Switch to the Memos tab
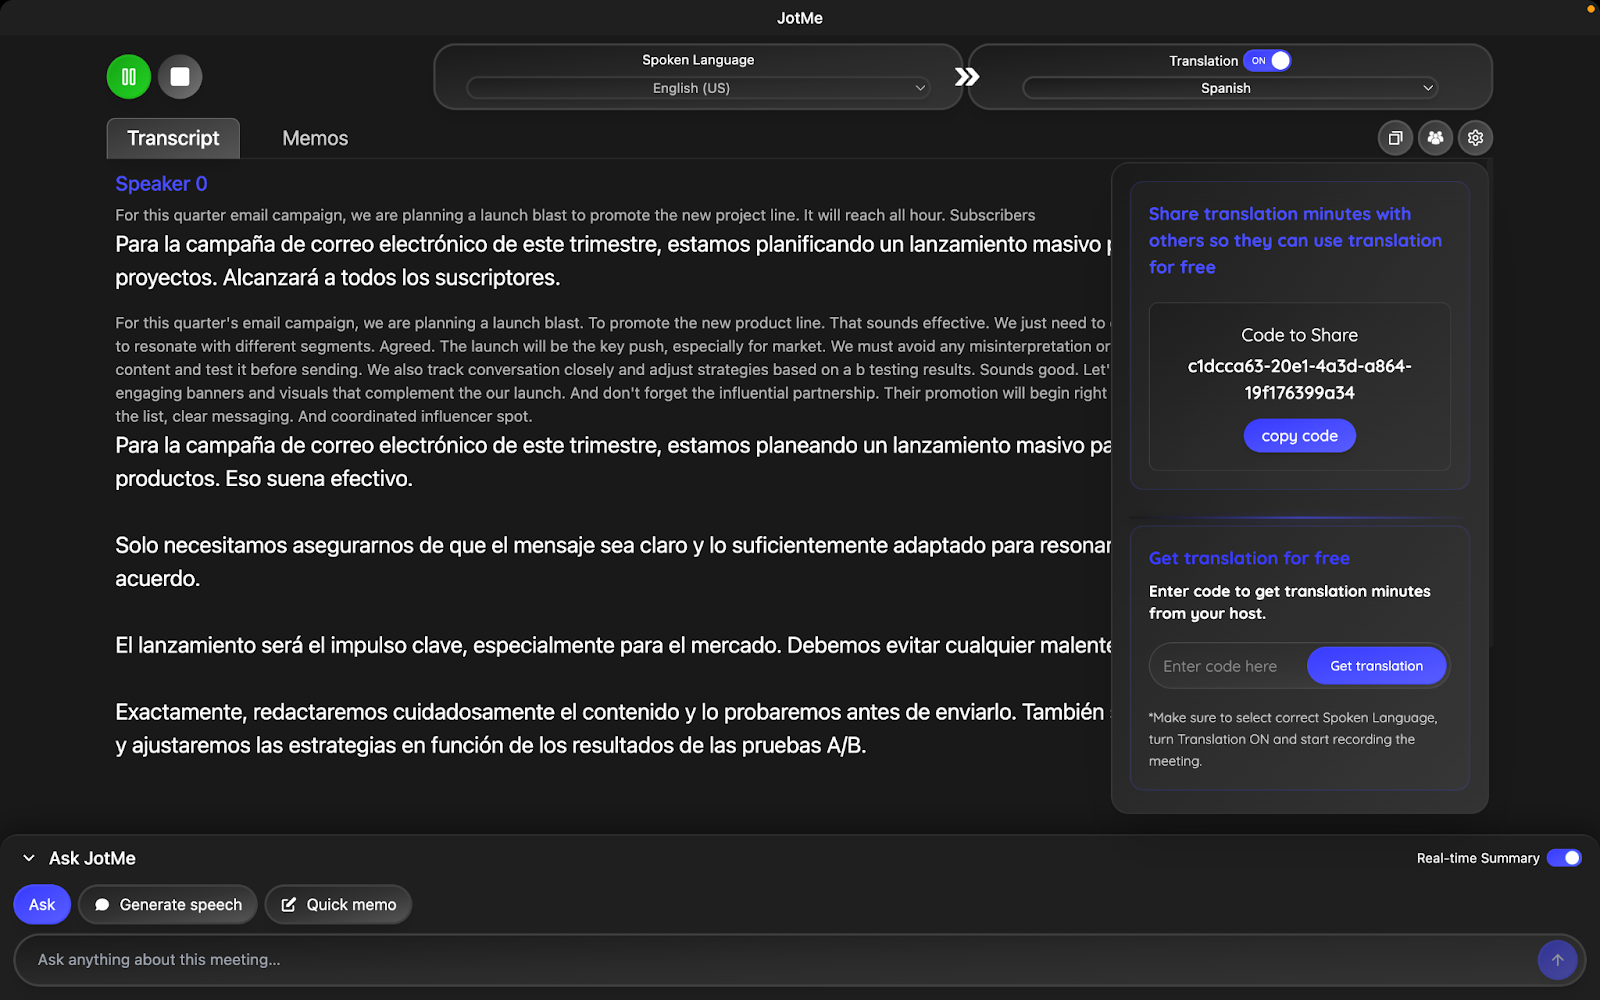 314,138
